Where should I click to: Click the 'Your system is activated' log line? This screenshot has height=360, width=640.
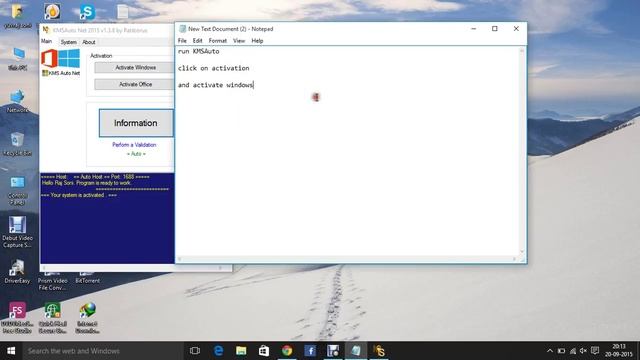pyautogui.click(x=79, y=196)
